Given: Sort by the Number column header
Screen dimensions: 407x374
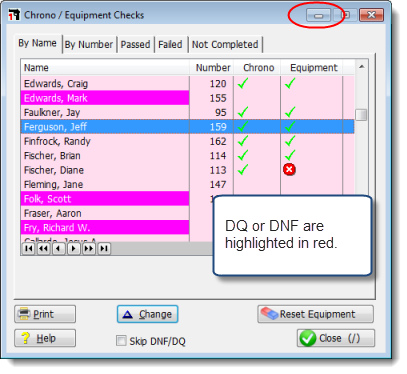Looking at the screenshot, I should click(x=212, y=68).
